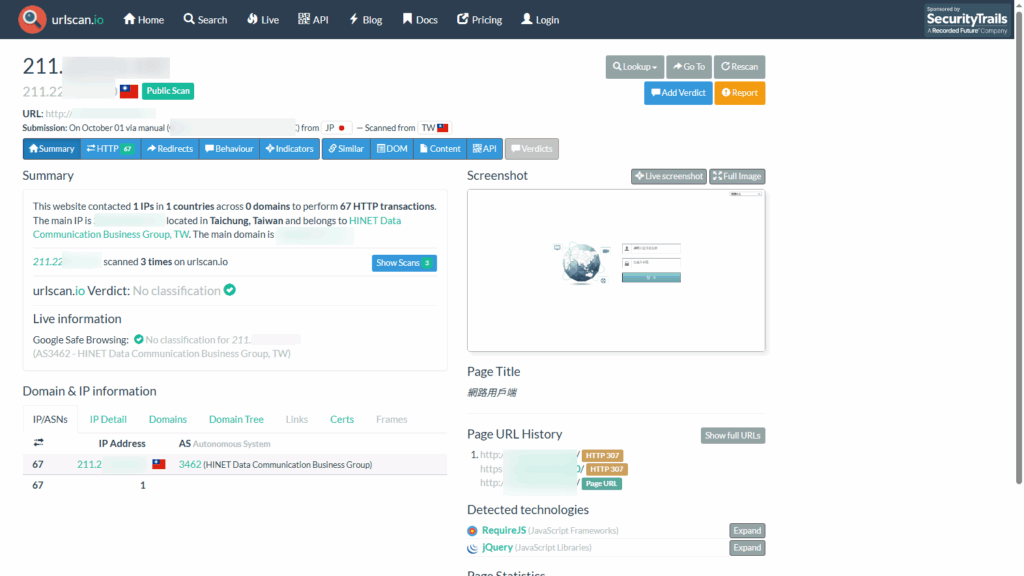The width and height of the screenshot is (1024, 576).
Task: Switch to the HTTP transactions tab
Action: tap(110, 149)
